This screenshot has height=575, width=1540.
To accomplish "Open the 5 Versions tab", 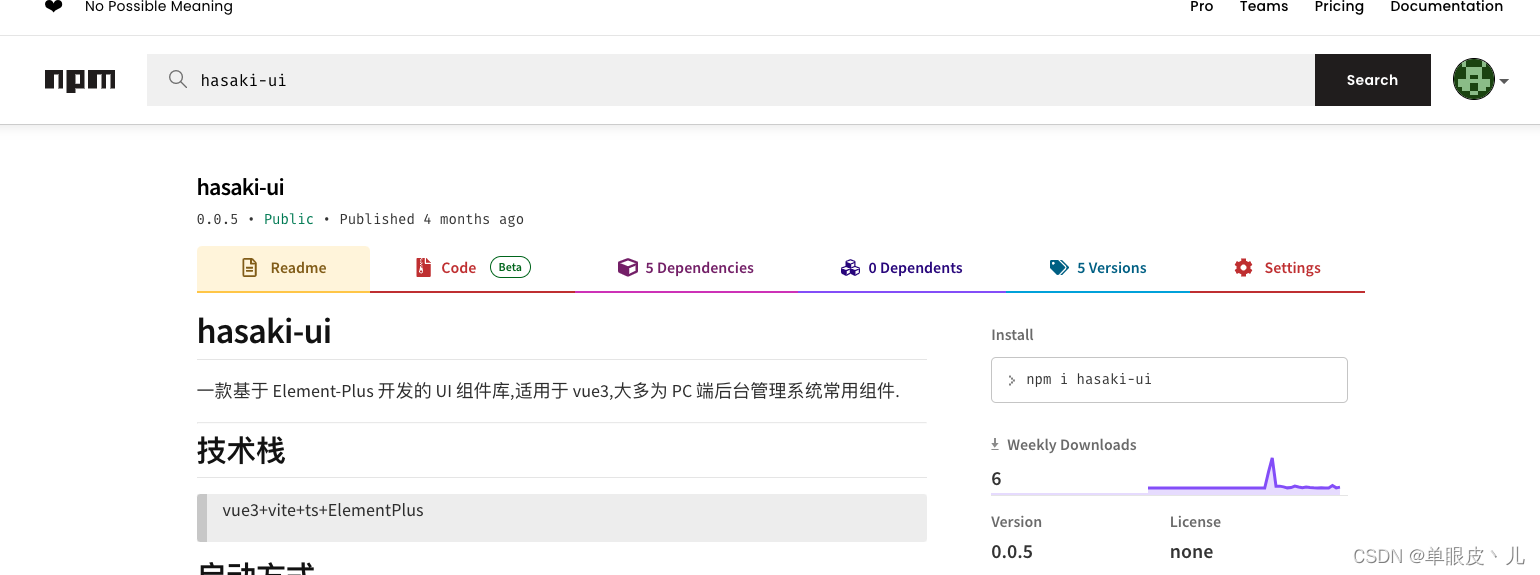I will point(1097,268).
